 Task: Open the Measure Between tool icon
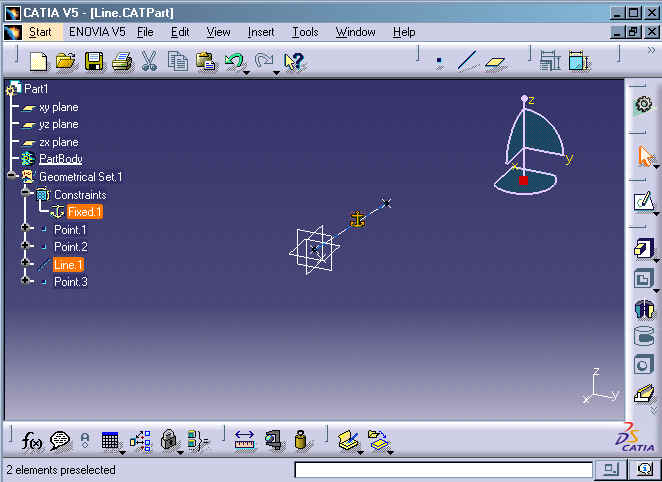click(x=244, y=440)
